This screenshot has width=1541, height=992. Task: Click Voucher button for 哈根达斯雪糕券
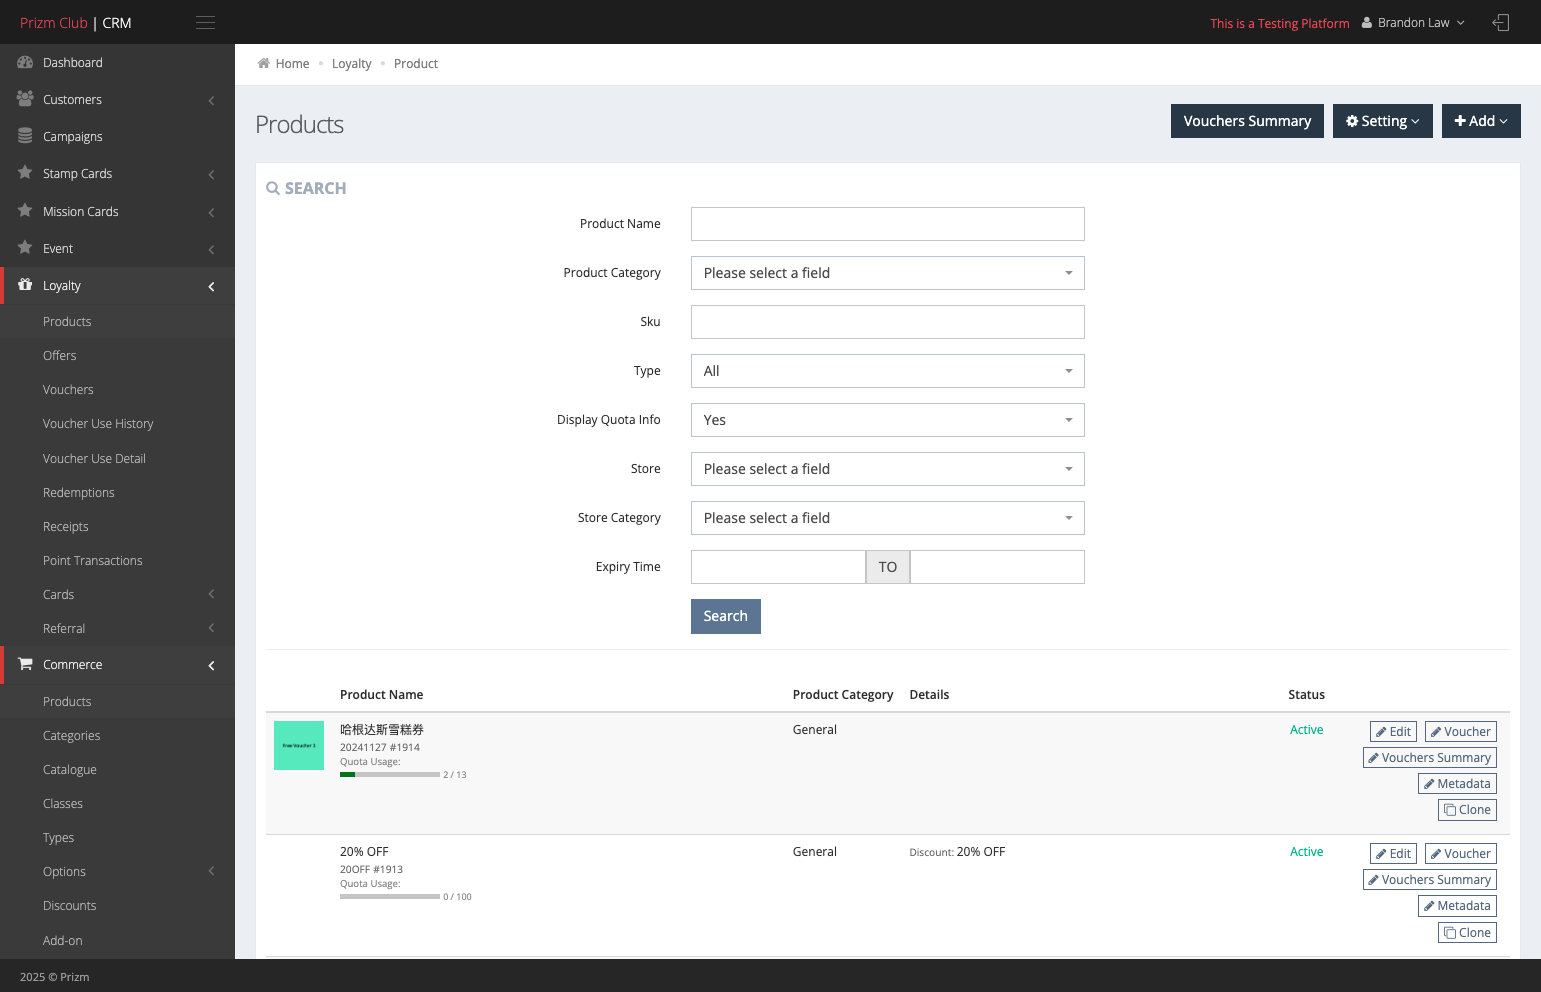[1461, 731]
